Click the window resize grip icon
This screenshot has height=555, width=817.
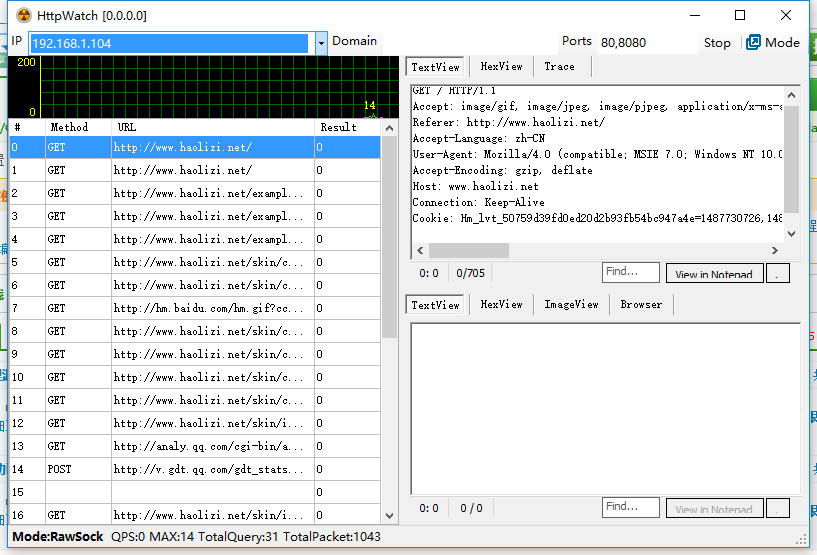(x=801, y=540)
